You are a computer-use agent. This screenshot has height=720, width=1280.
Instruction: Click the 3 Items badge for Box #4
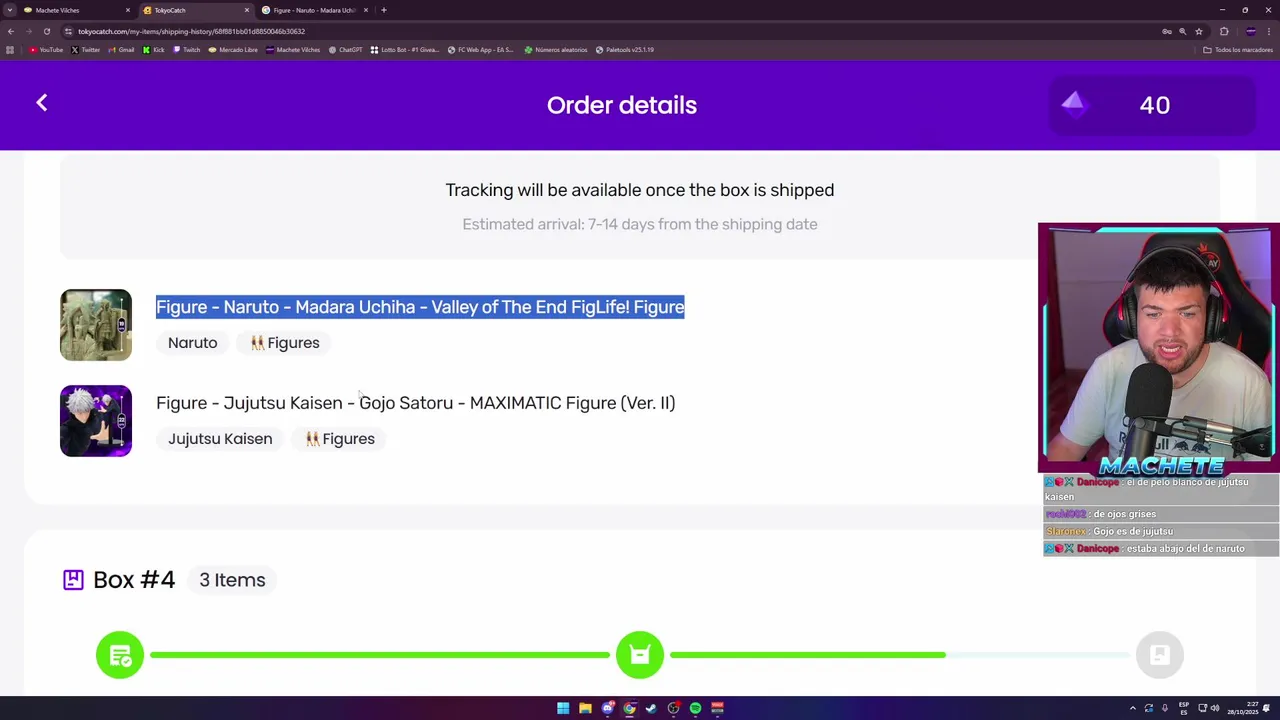pyautogui.click(x=232, y=580)
